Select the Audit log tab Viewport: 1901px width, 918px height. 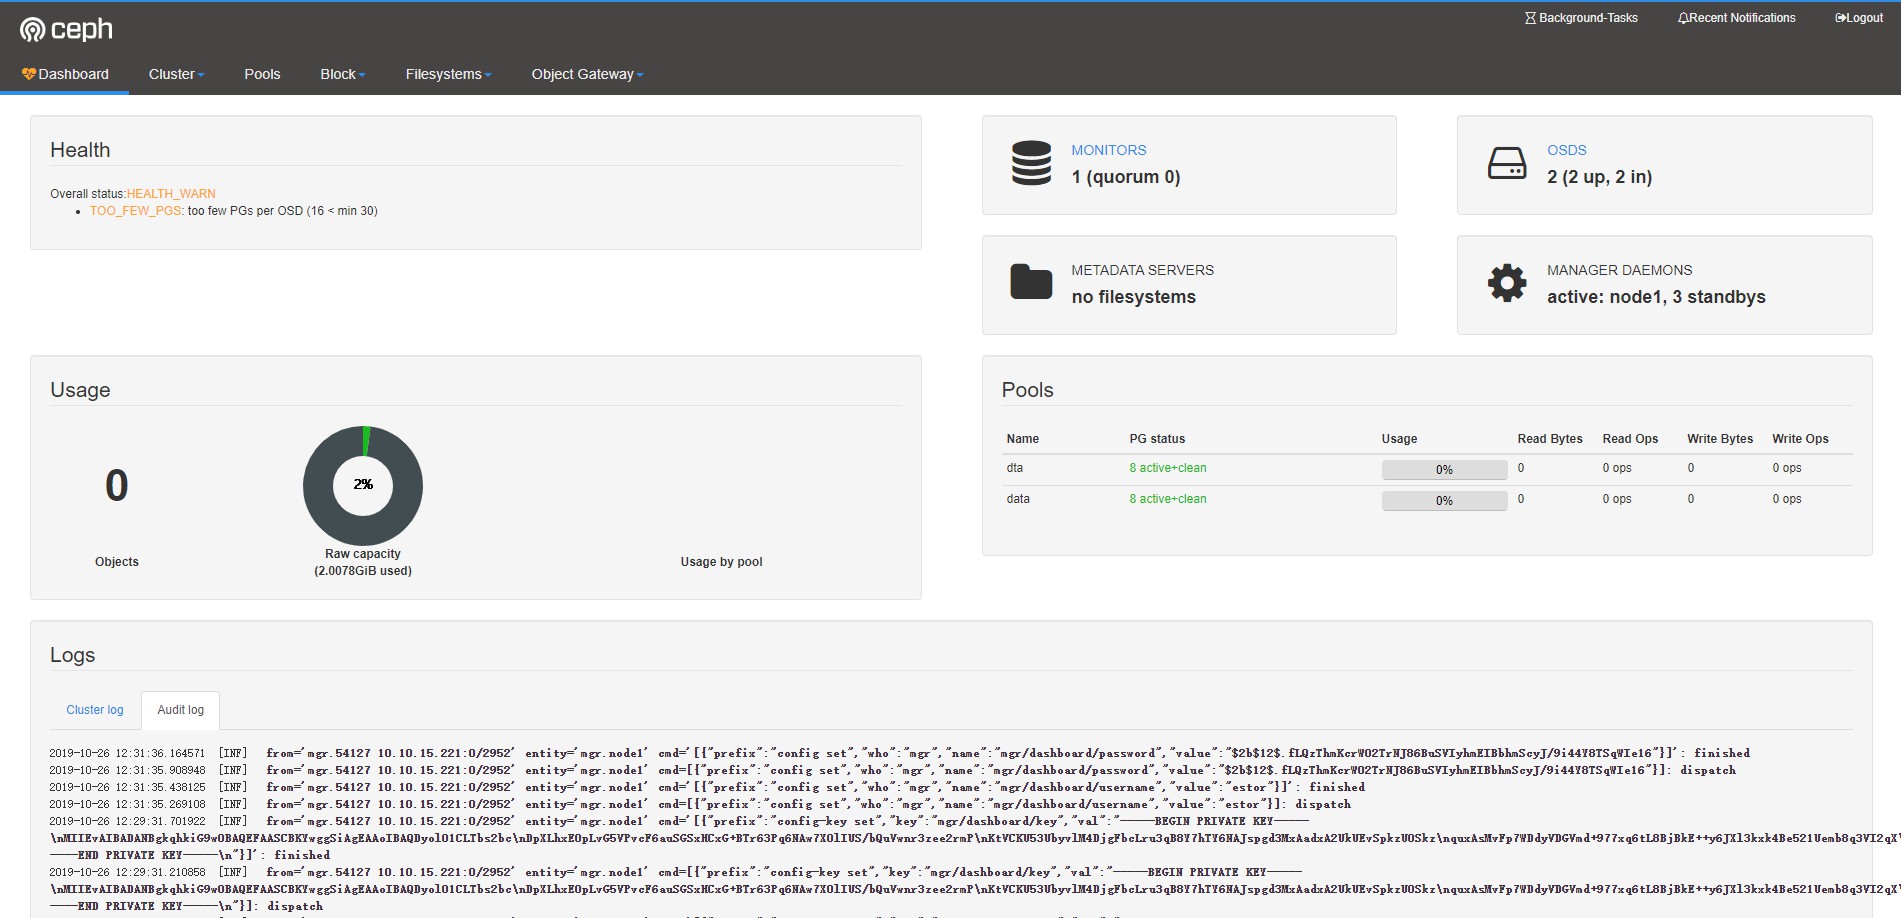pos(180,710)
